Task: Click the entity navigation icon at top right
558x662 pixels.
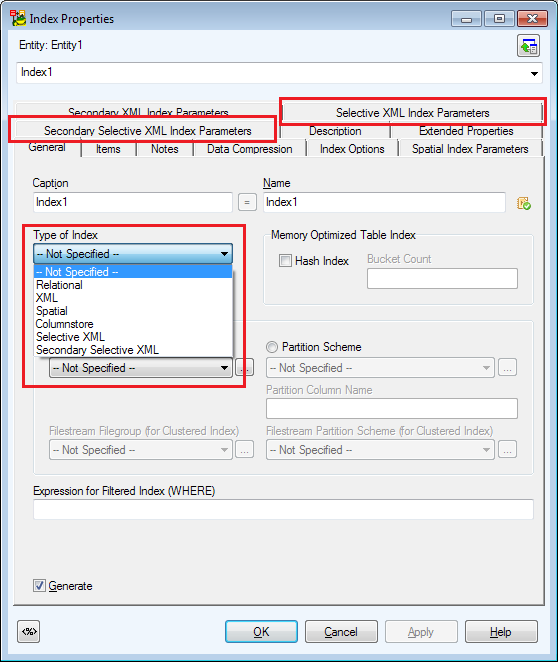Action: 528,46
